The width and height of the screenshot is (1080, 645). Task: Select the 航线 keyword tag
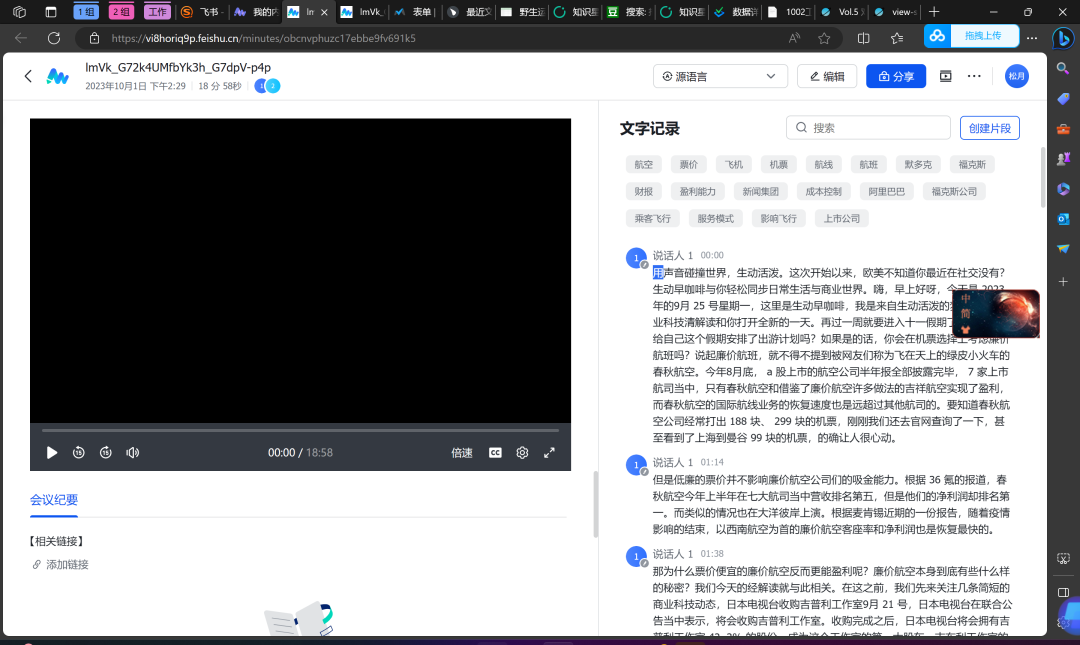(x=824, y=165)
